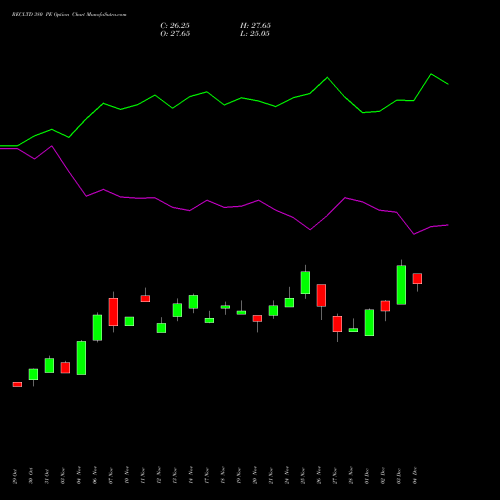Screen dimensions: 500x500
Task: Select the last red candlestick for 04 Dec
Action: (417, 279)
